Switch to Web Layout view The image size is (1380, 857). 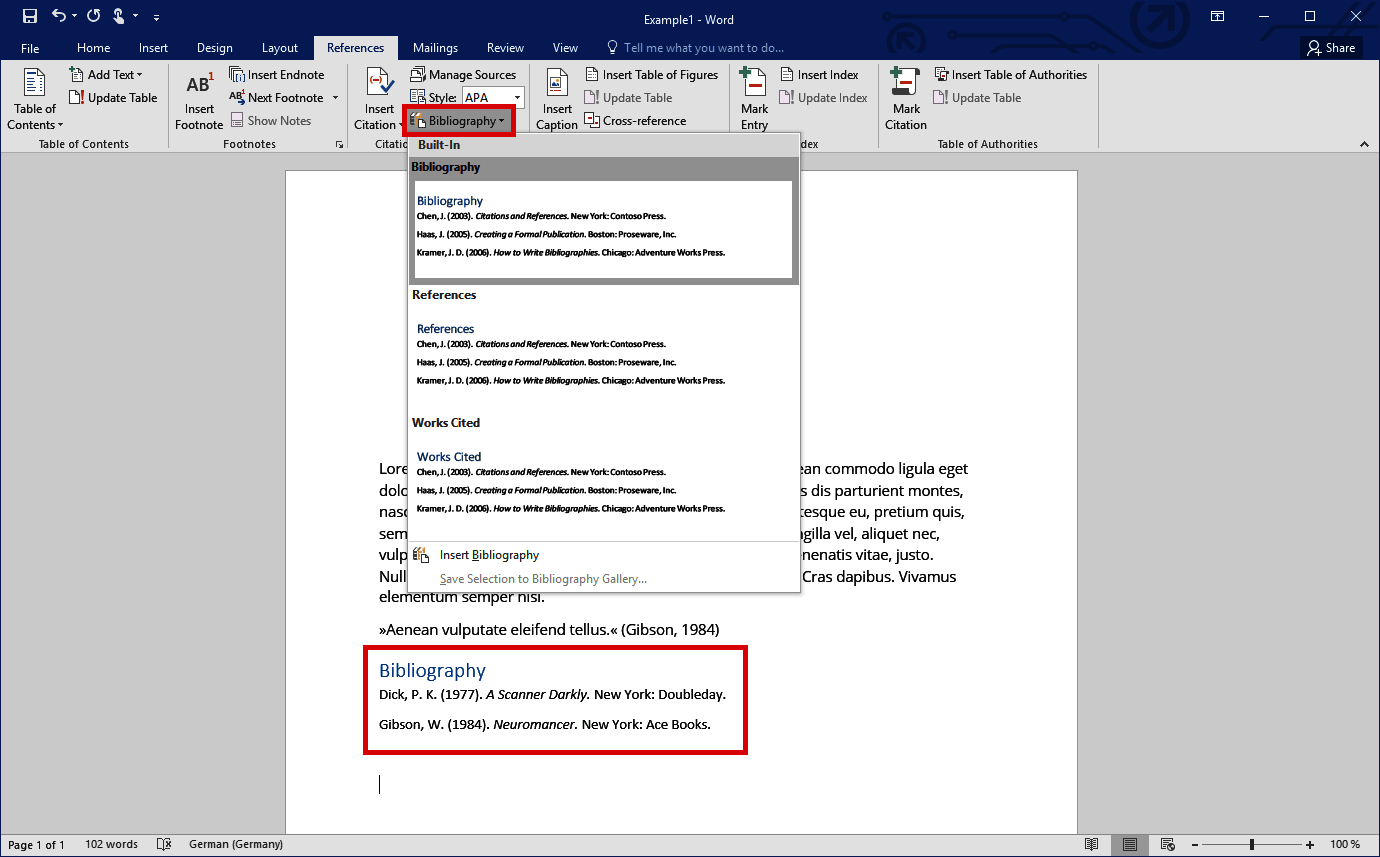[1170, 844]
